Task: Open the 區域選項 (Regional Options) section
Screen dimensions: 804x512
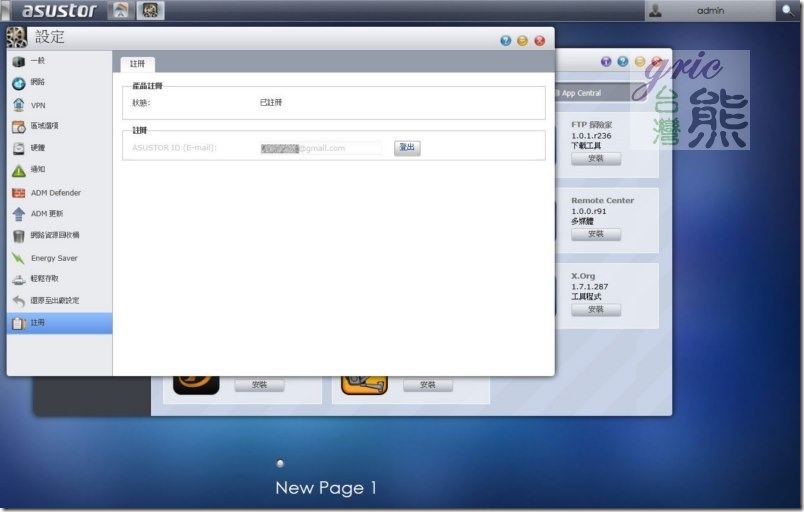Action: click(x=59, y=126)
